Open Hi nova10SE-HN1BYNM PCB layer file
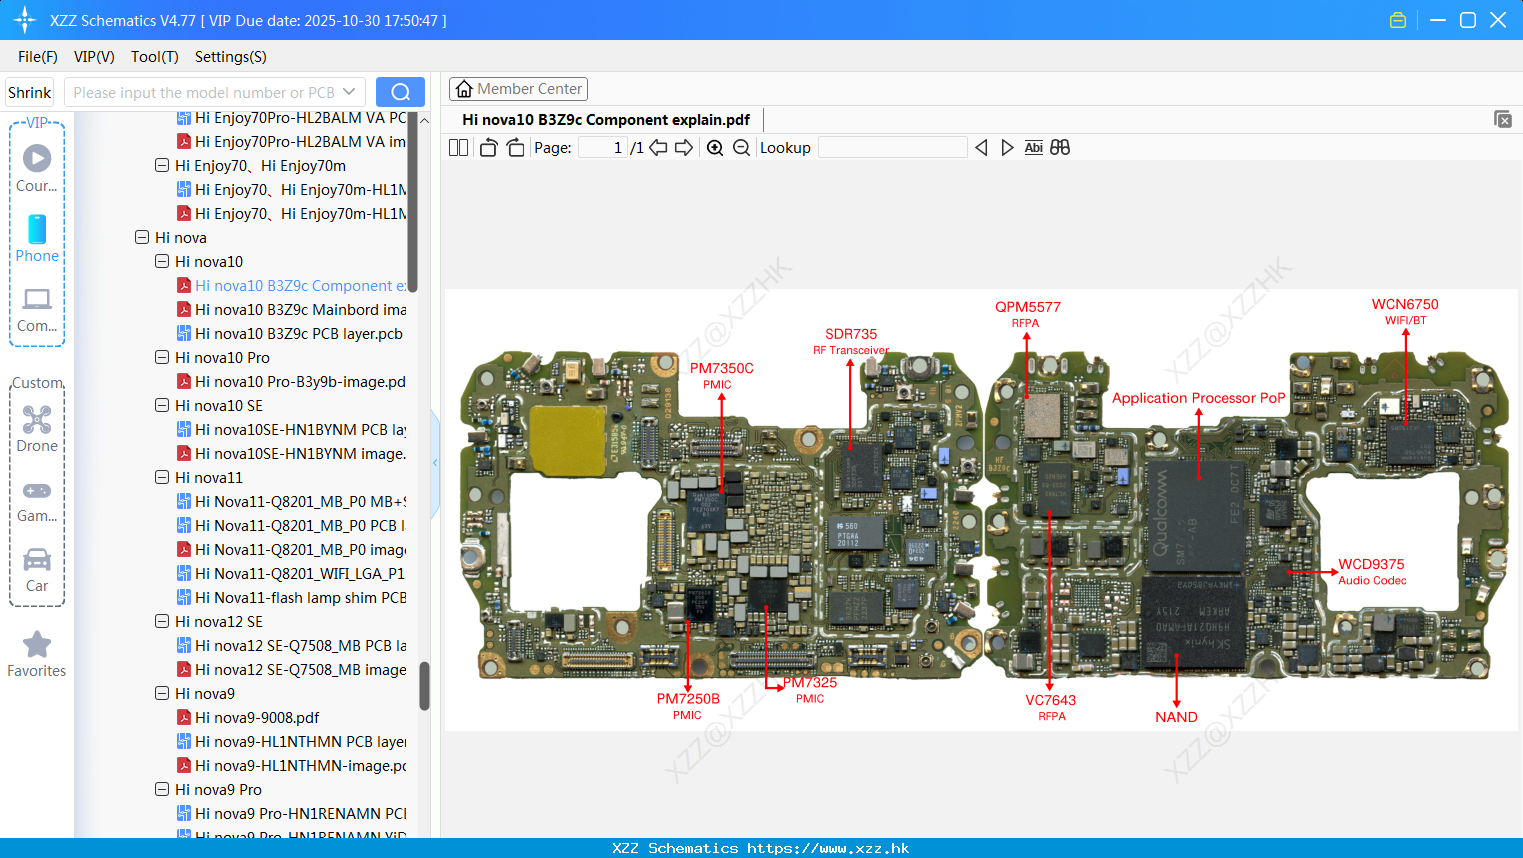The image size is (1523, 858). coord(292,430)
